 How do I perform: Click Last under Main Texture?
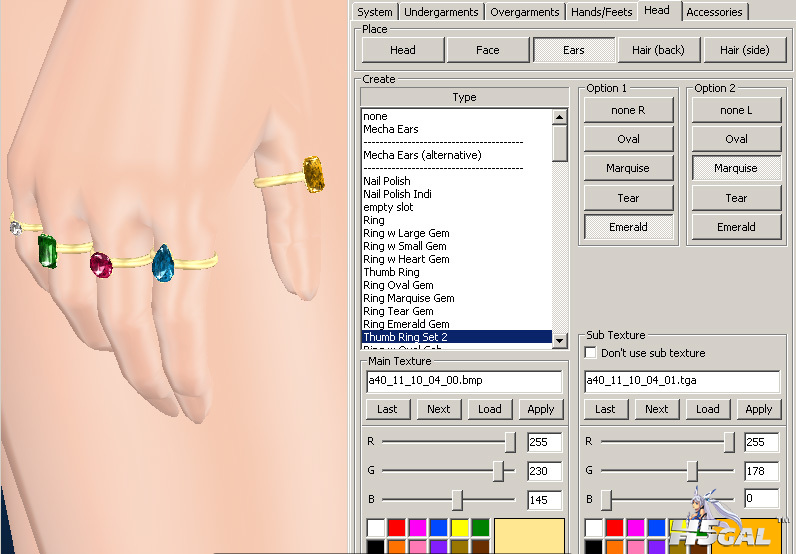[387, 409]
